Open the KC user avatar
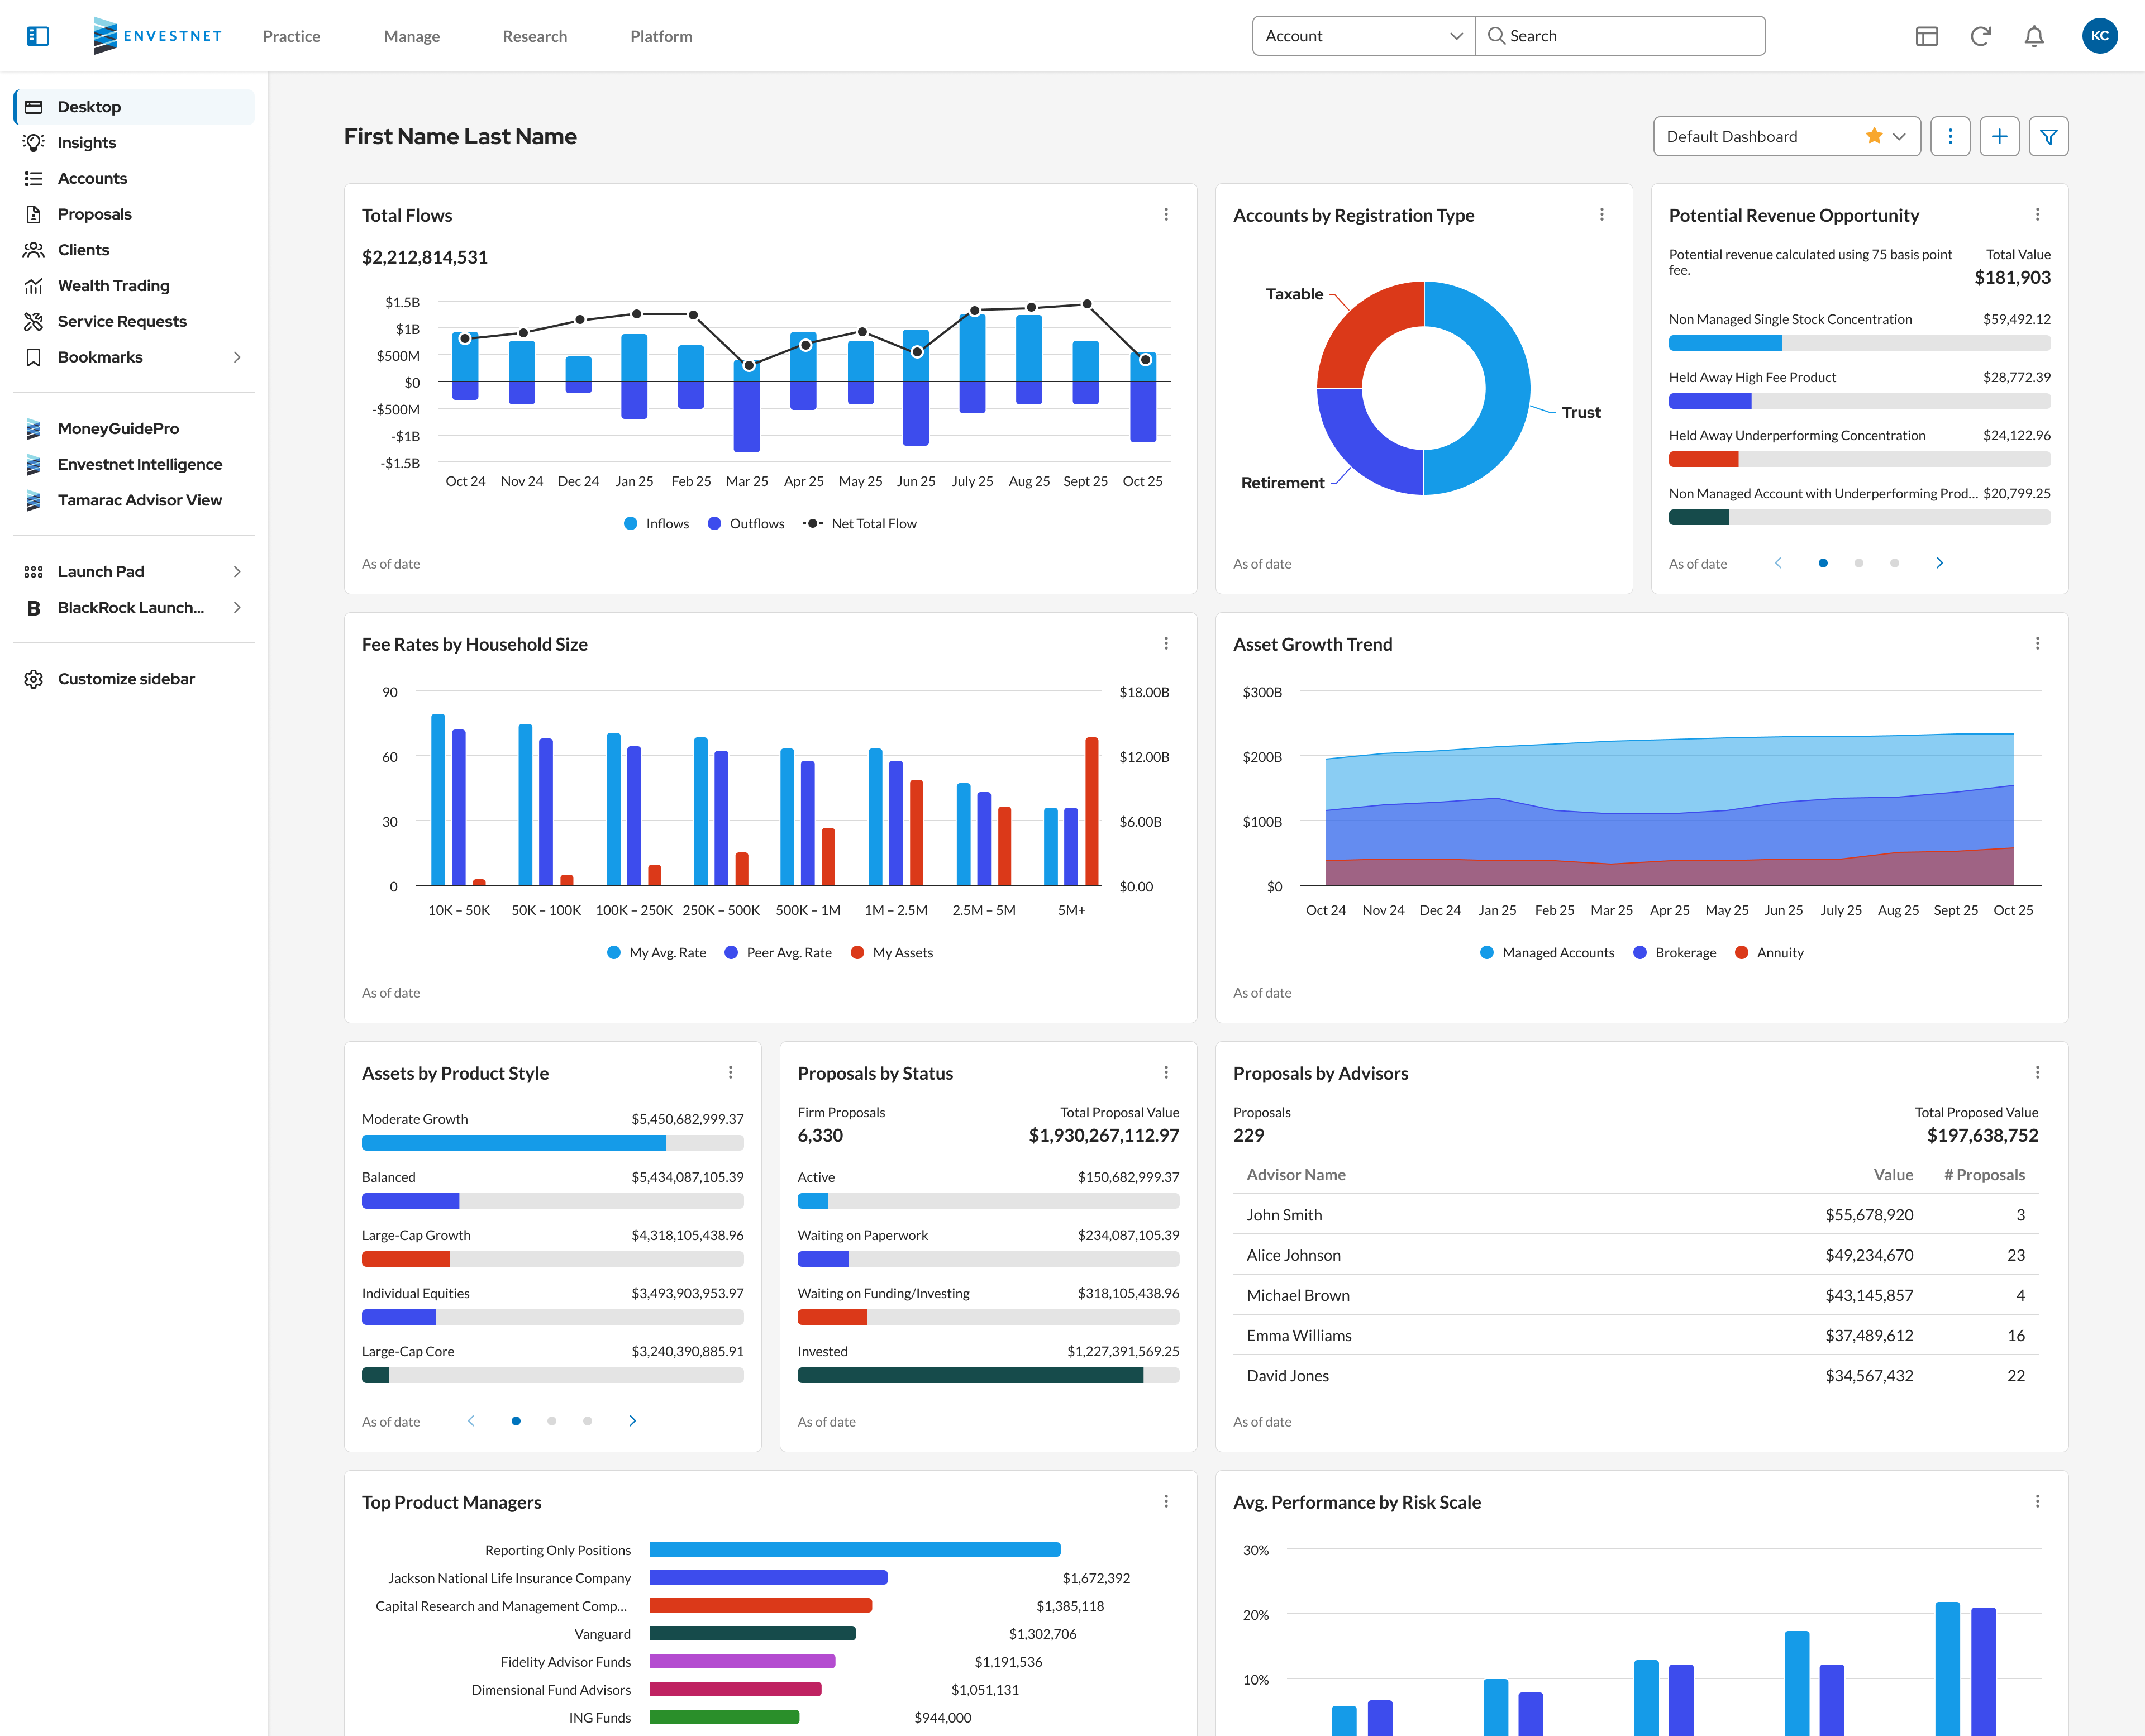2145x1736 pixels. [x=2099, y=36]
